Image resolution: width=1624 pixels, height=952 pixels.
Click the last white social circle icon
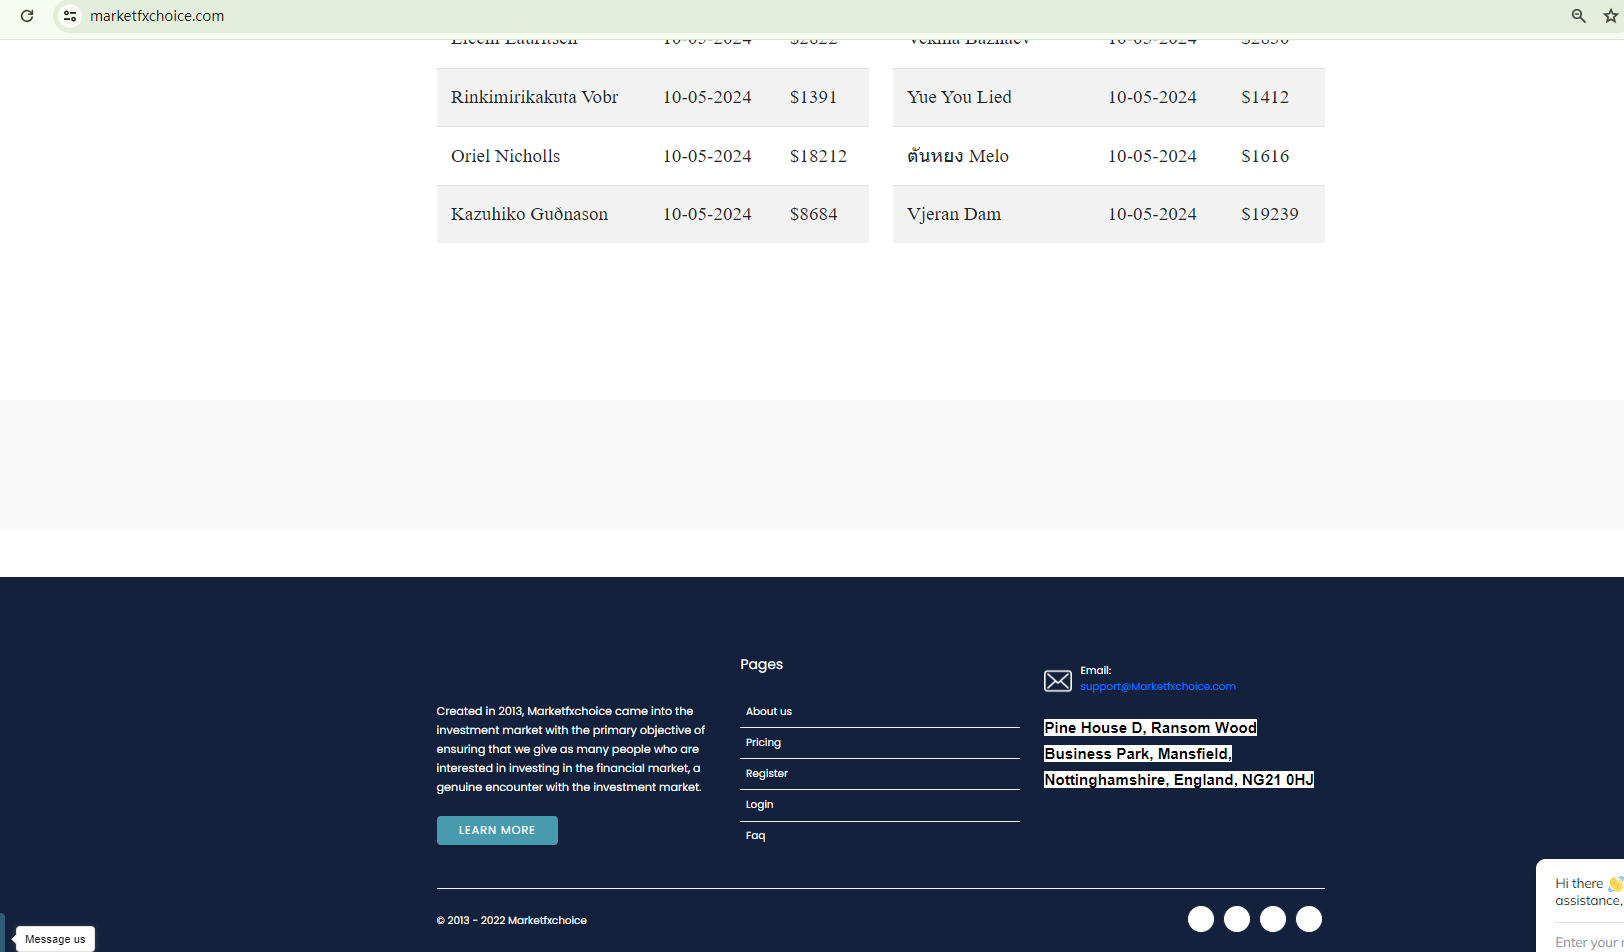(1308, 919)
